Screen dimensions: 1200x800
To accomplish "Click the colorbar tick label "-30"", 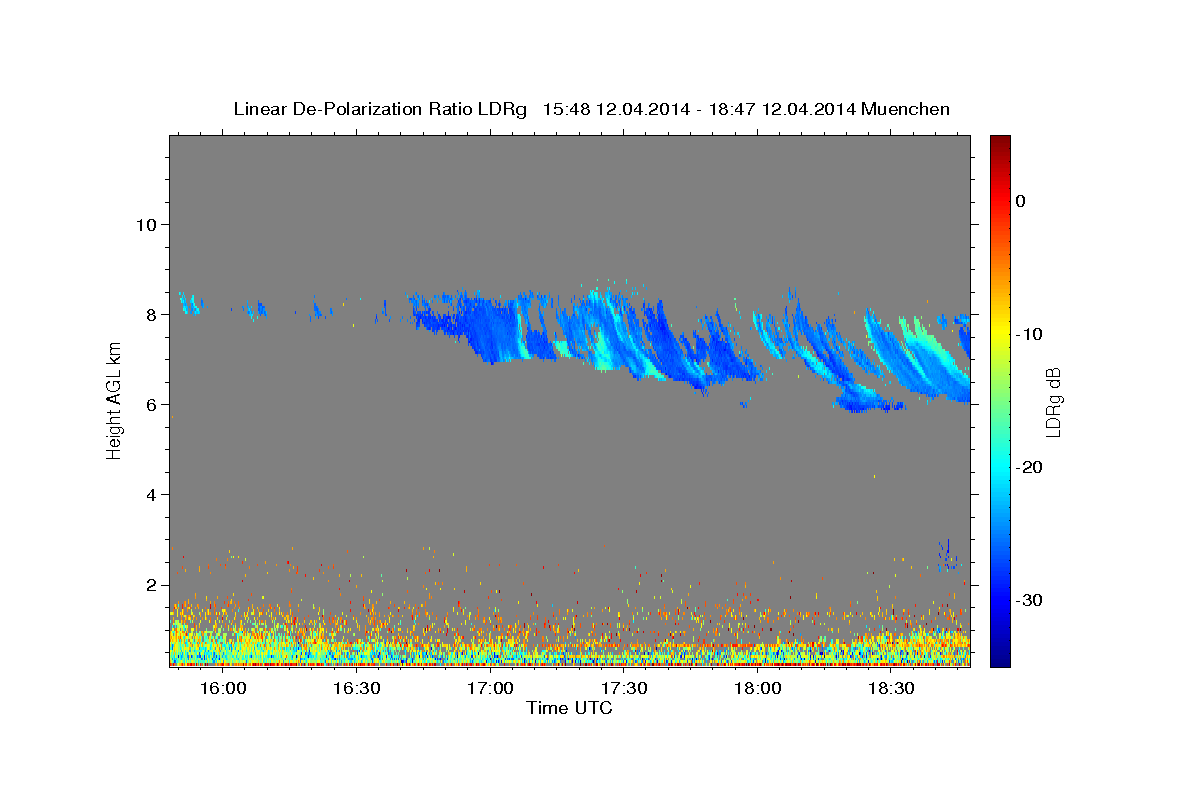I will click(x=1028, y=600).
